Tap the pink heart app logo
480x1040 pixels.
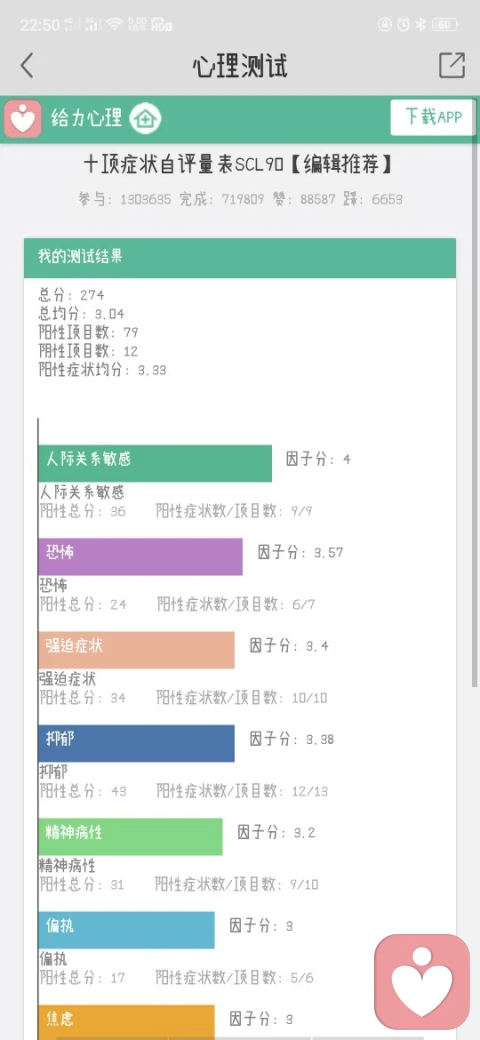click(23, 119)
